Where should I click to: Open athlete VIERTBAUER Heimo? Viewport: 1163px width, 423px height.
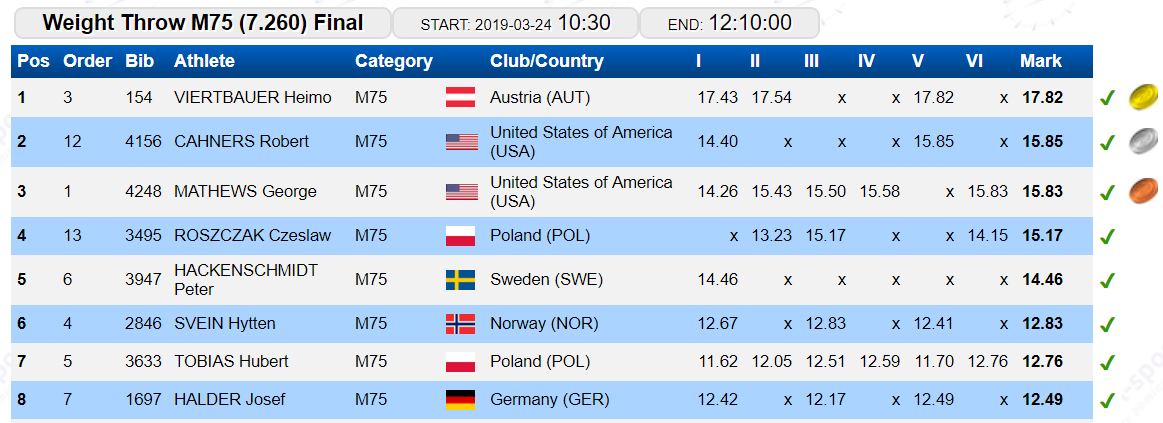point(253,97)
